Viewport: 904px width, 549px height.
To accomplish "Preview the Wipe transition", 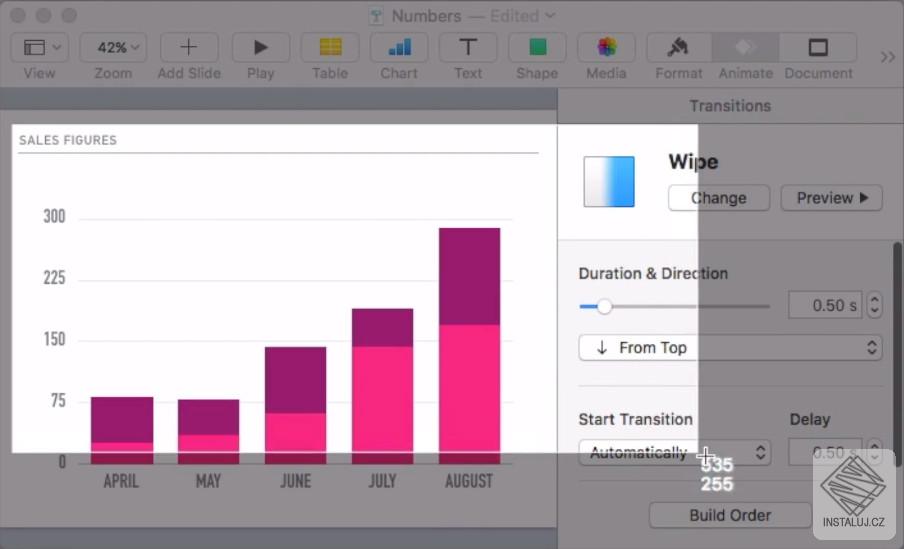I will pyautogui.click(x=831, y=198).
